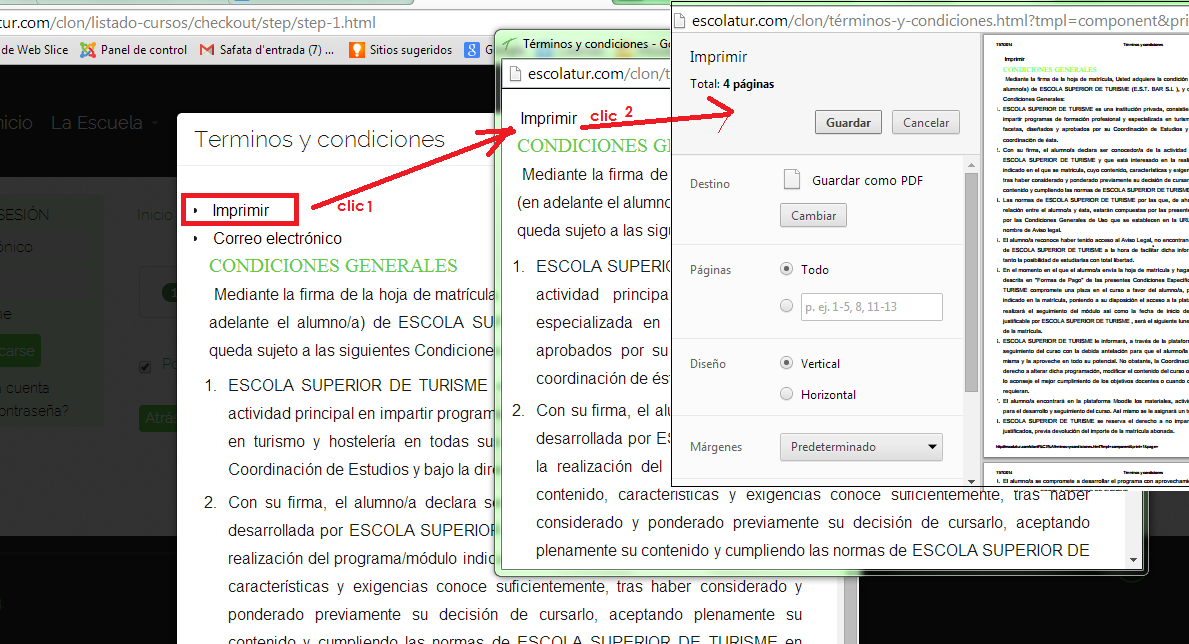
Task: Click Guardar in the print dialog
Action: [x=848, y=122]
